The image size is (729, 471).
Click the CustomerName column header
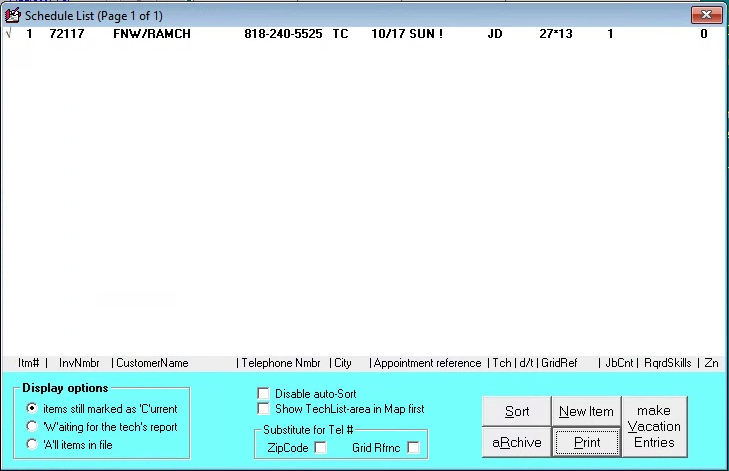point(152,363)
